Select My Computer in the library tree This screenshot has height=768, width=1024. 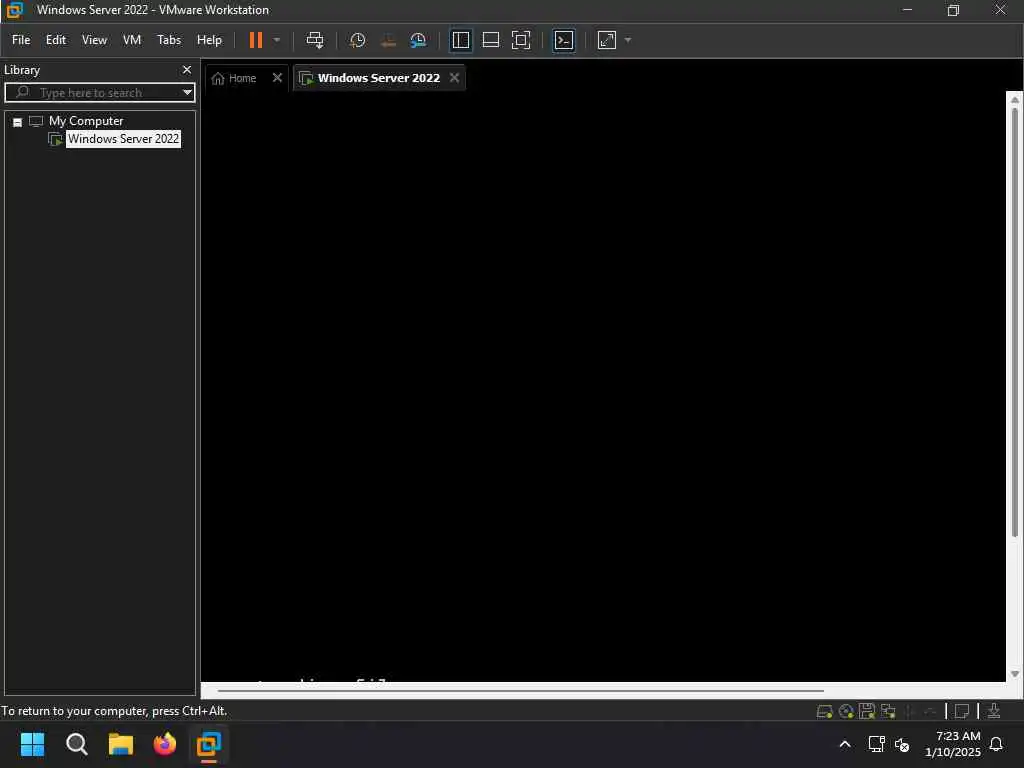point(86,121)
